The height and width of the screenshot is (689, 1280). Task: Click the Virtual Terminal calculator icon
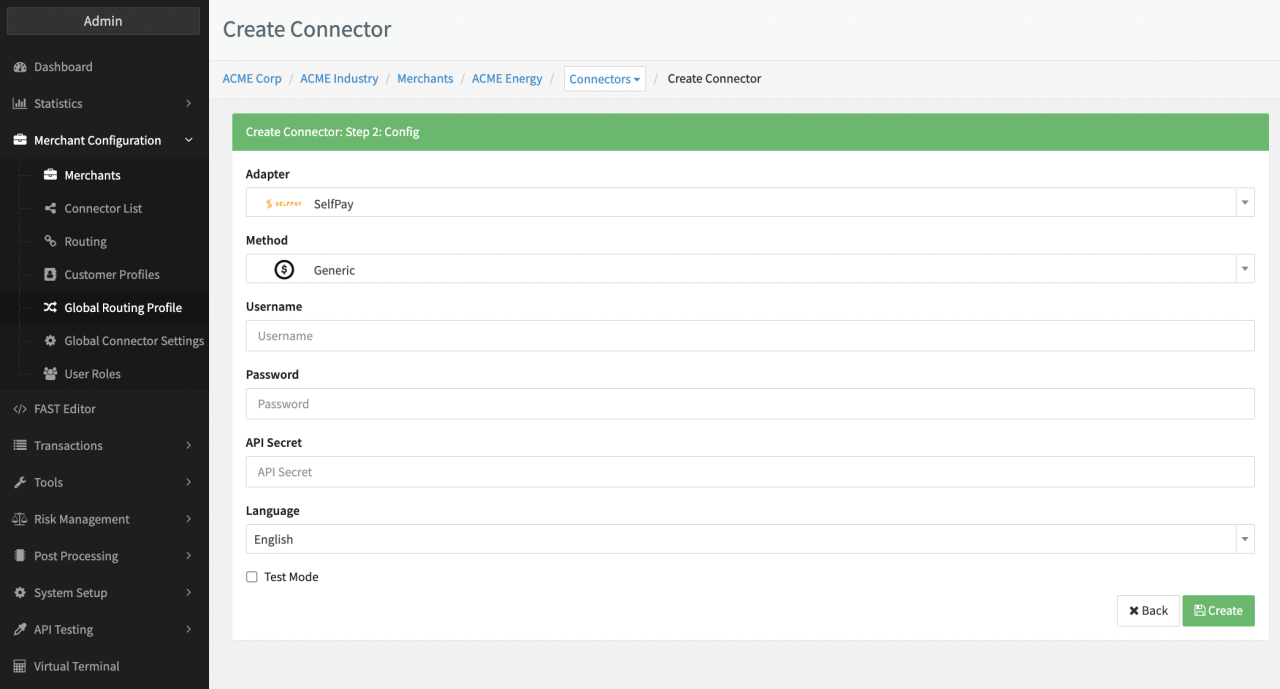coord(19,667)
